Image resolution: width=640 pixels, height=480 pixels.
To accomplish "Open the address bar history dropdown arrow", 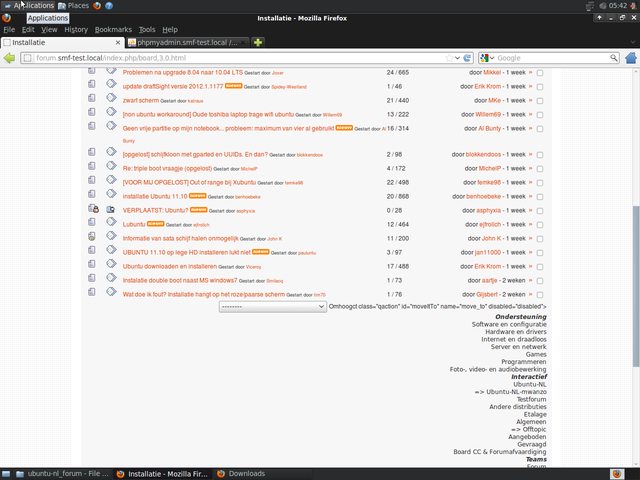I will click(458, 58).
